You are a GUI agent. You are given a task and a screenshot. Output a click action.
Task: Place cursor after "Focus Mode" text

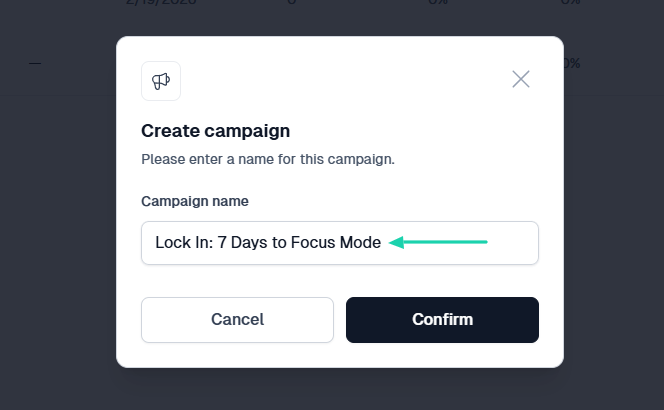pyautogui.click(x=382, y=242)
